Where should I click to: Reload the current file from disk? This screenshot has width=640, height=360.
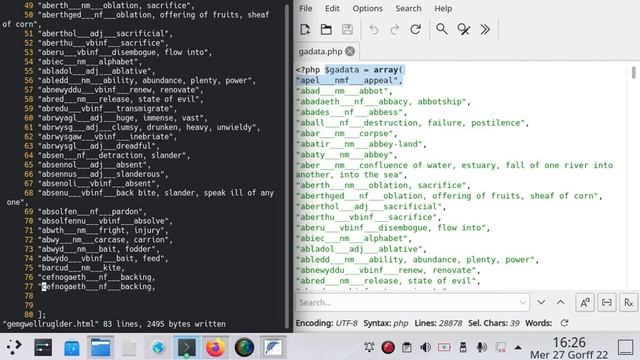coord(416,29)
